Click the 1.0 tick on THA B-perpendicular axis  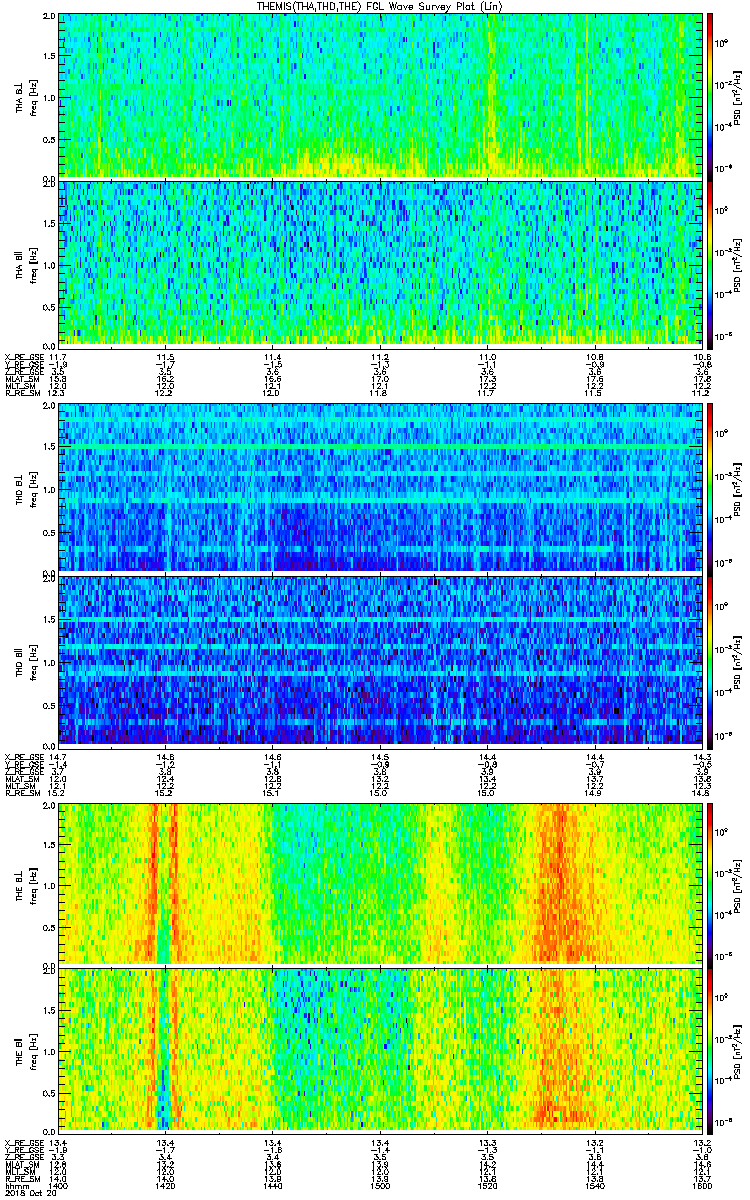click(49, 97)
